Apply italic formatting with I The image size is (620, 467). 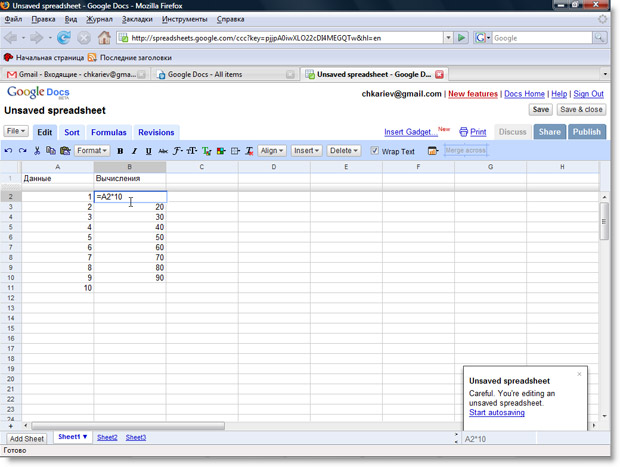(134, 151)
